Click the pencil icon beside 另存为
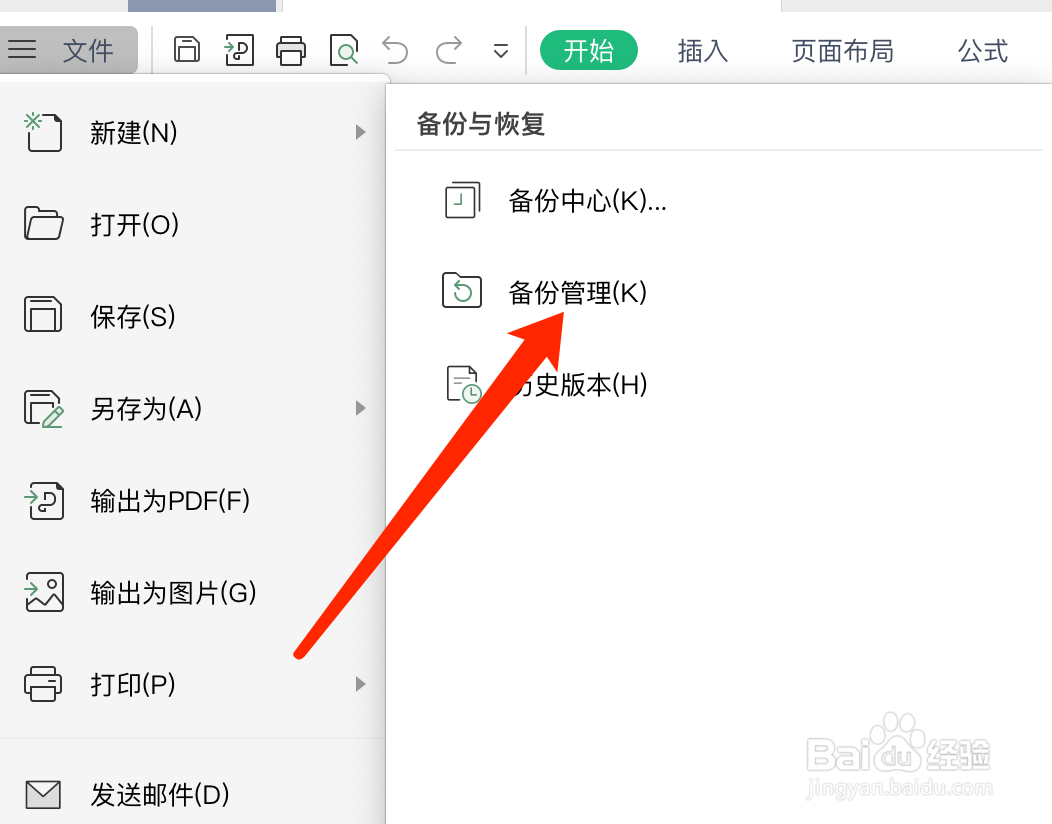 click(x=44, y=409)
